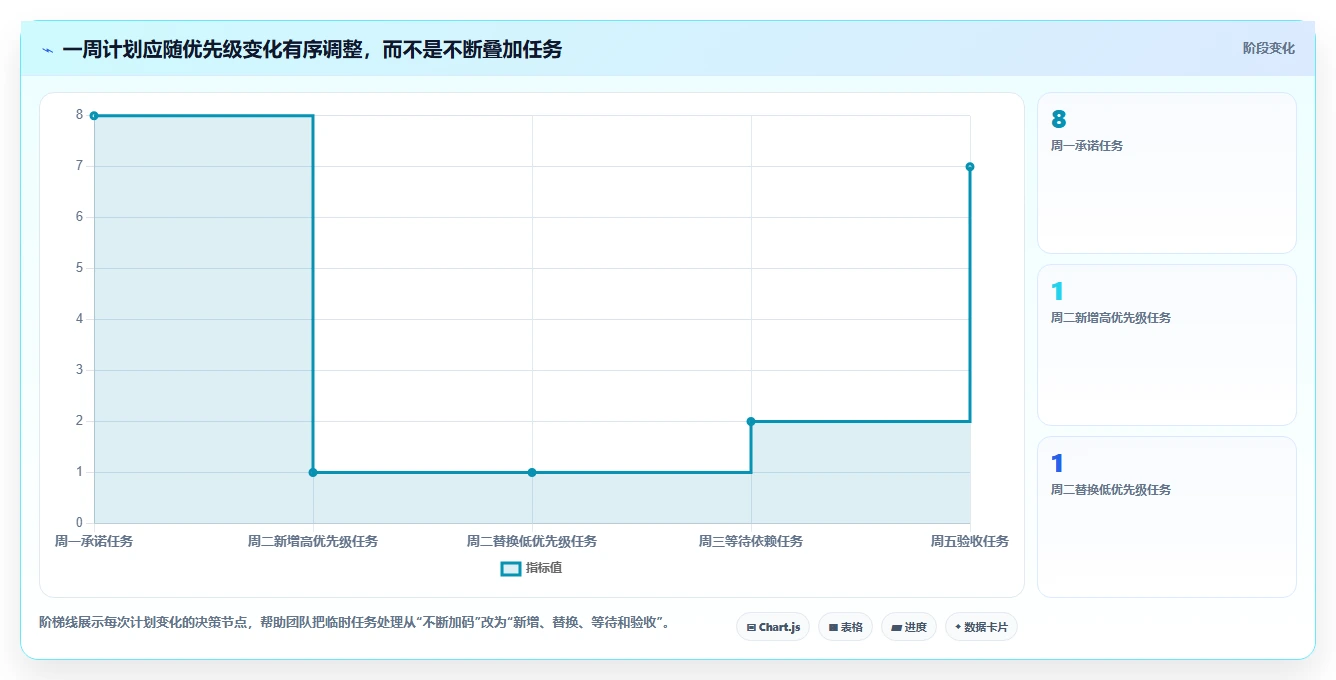Click the 指标值 legend text
Image resolution: width=1336 pixels, height=680 pixels.
544,568
